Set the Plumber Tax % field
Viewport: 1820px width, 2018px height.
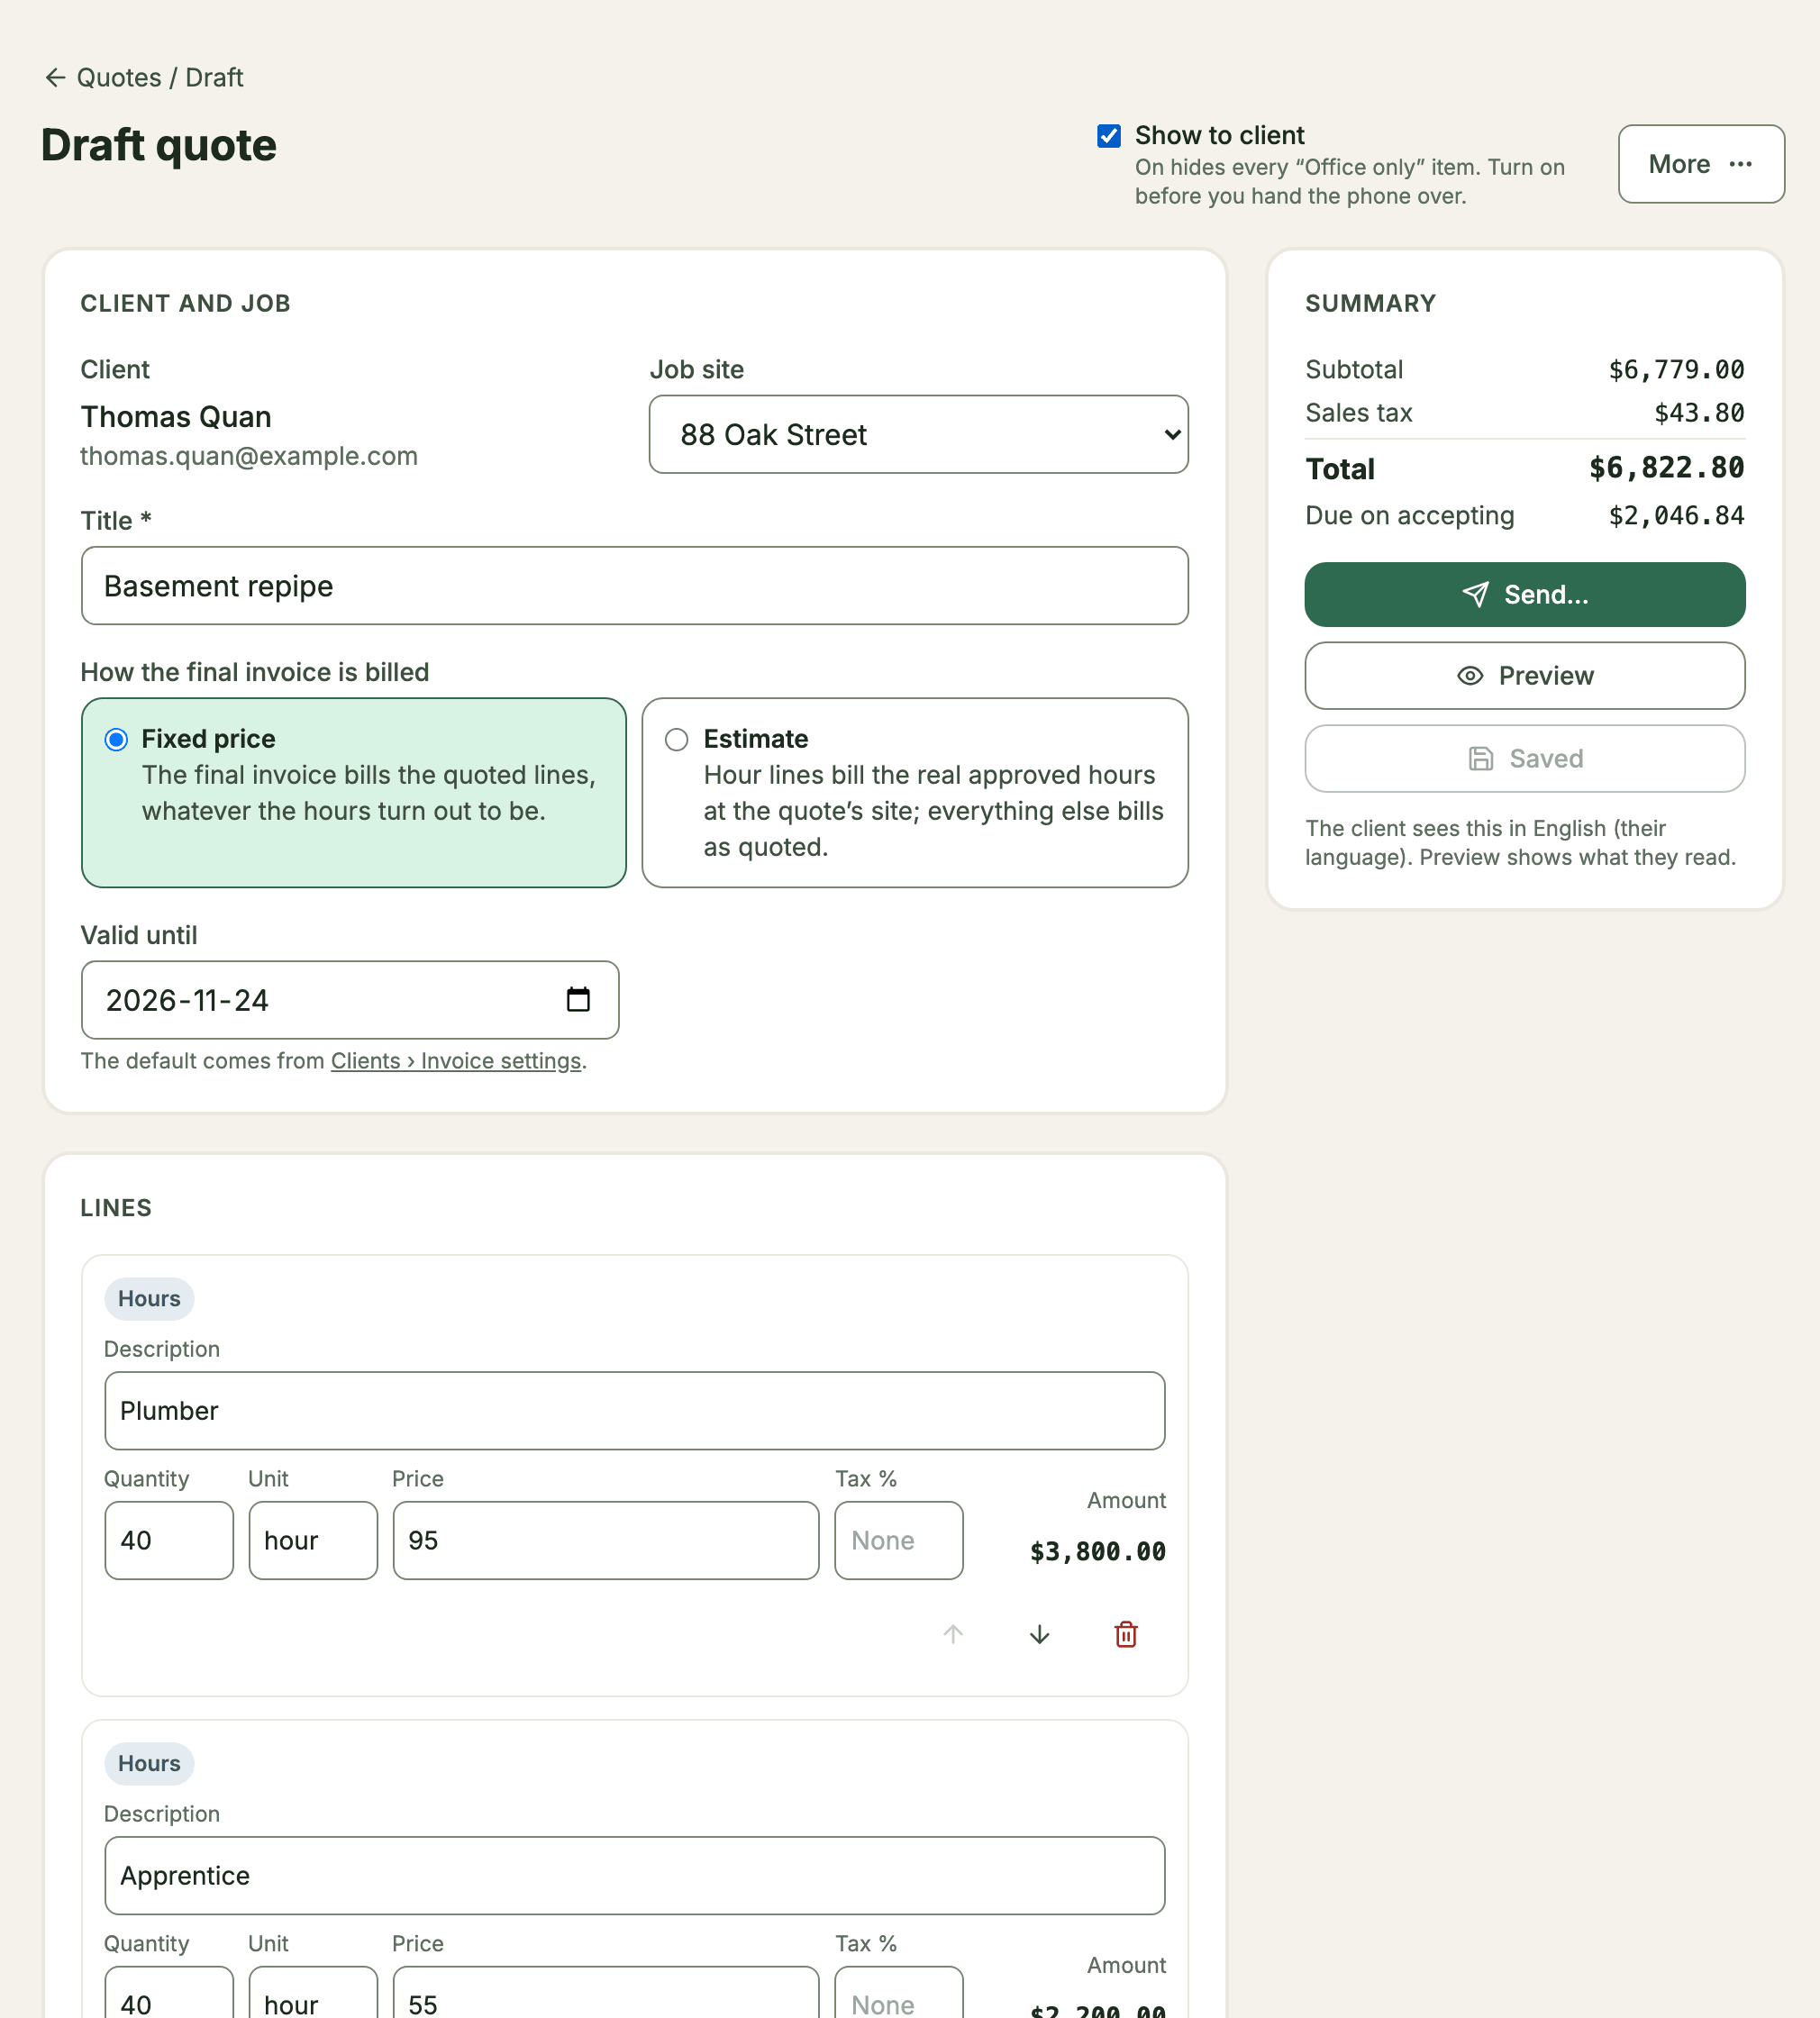tap(899, 1540)
